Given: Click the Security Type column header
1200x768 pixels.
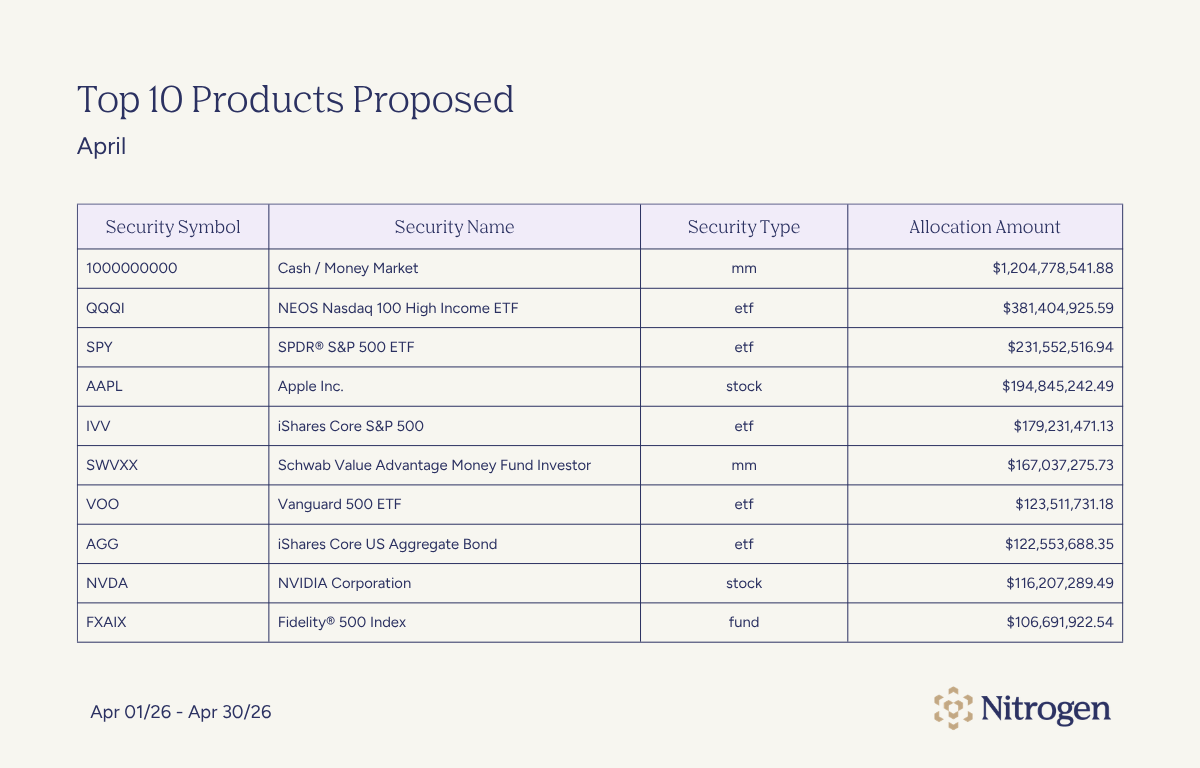Looking at the screenshot, I should (744, 227).
